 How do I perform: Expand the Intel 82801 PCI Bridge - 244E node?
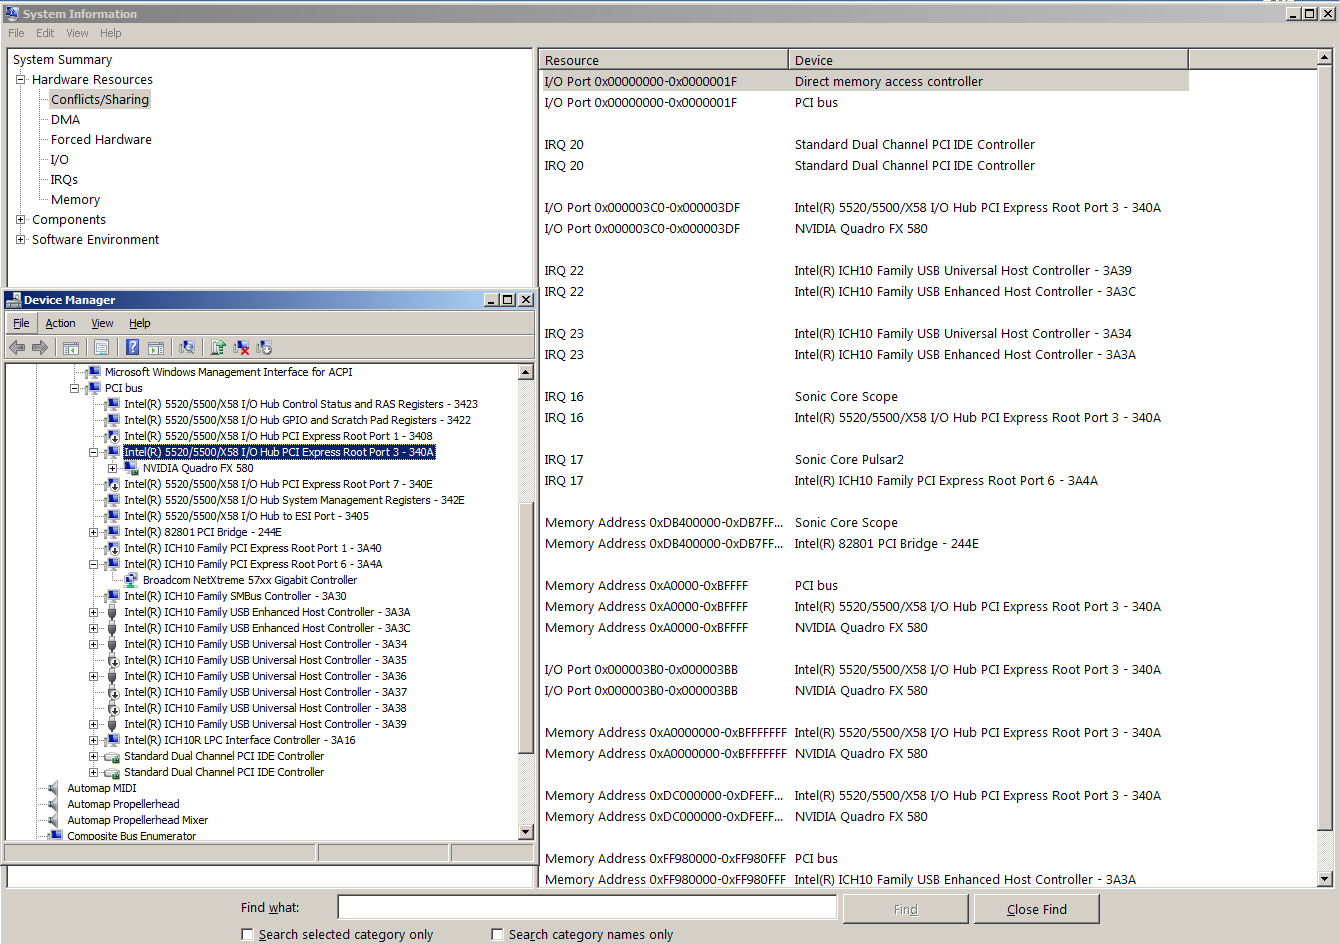[x=93, y=532]
